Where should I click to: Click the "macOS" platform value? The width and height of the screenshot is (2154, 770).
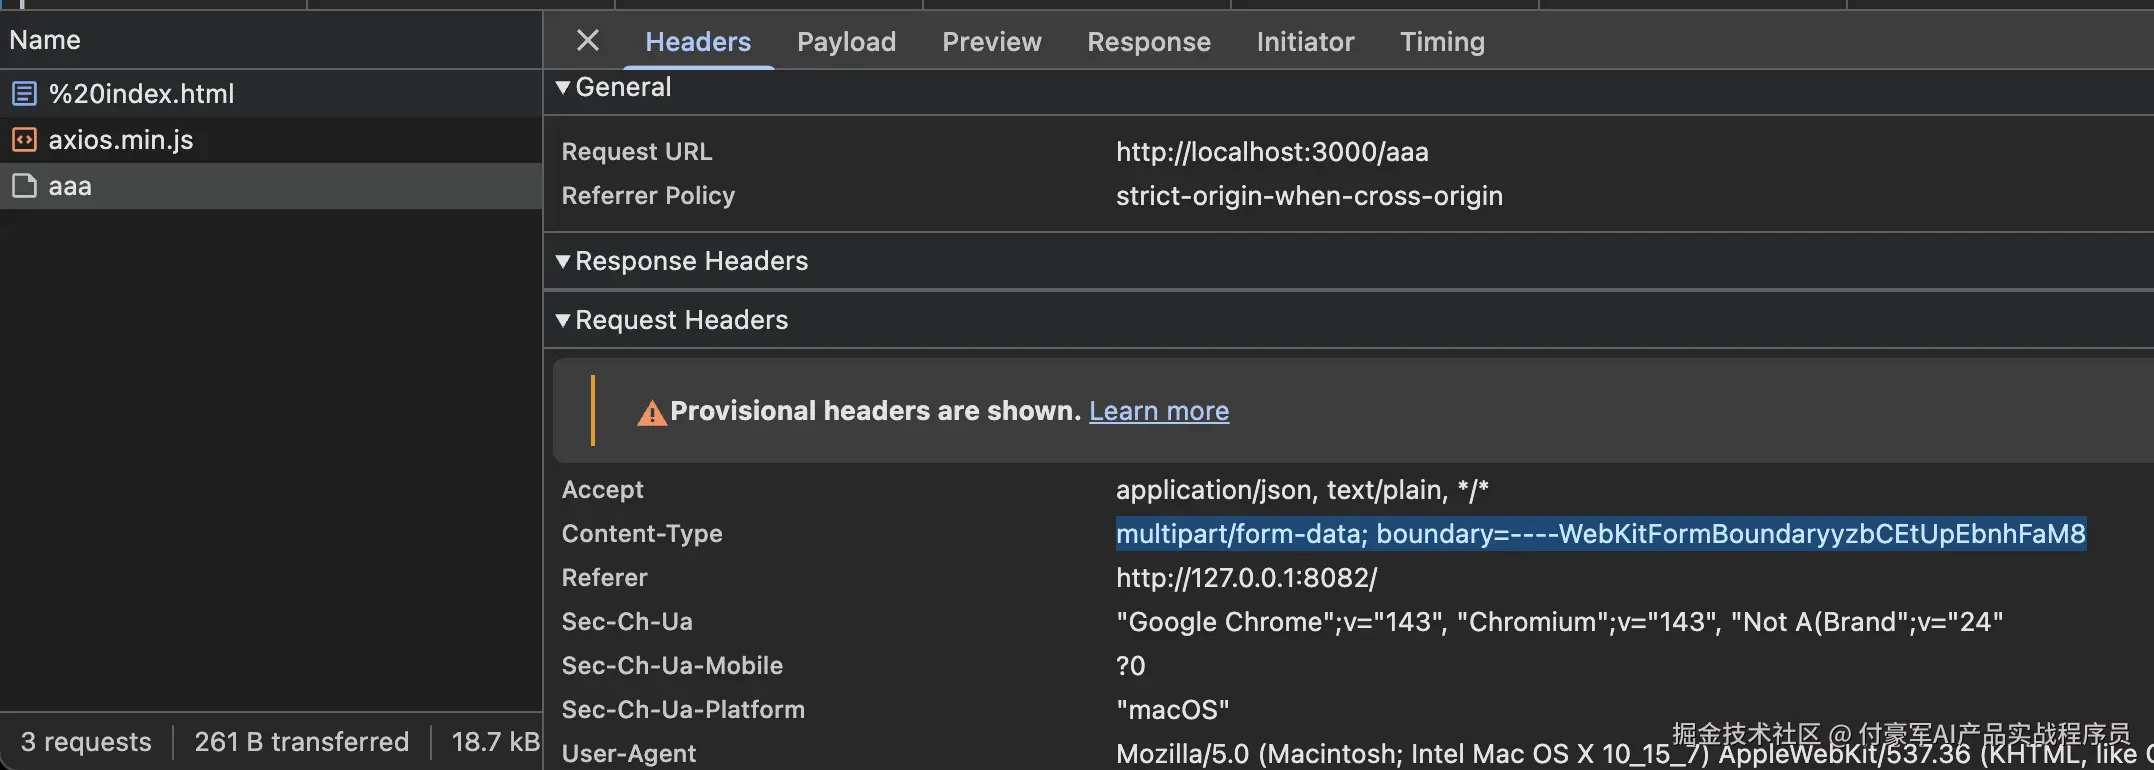click(x=1173, y=710)
